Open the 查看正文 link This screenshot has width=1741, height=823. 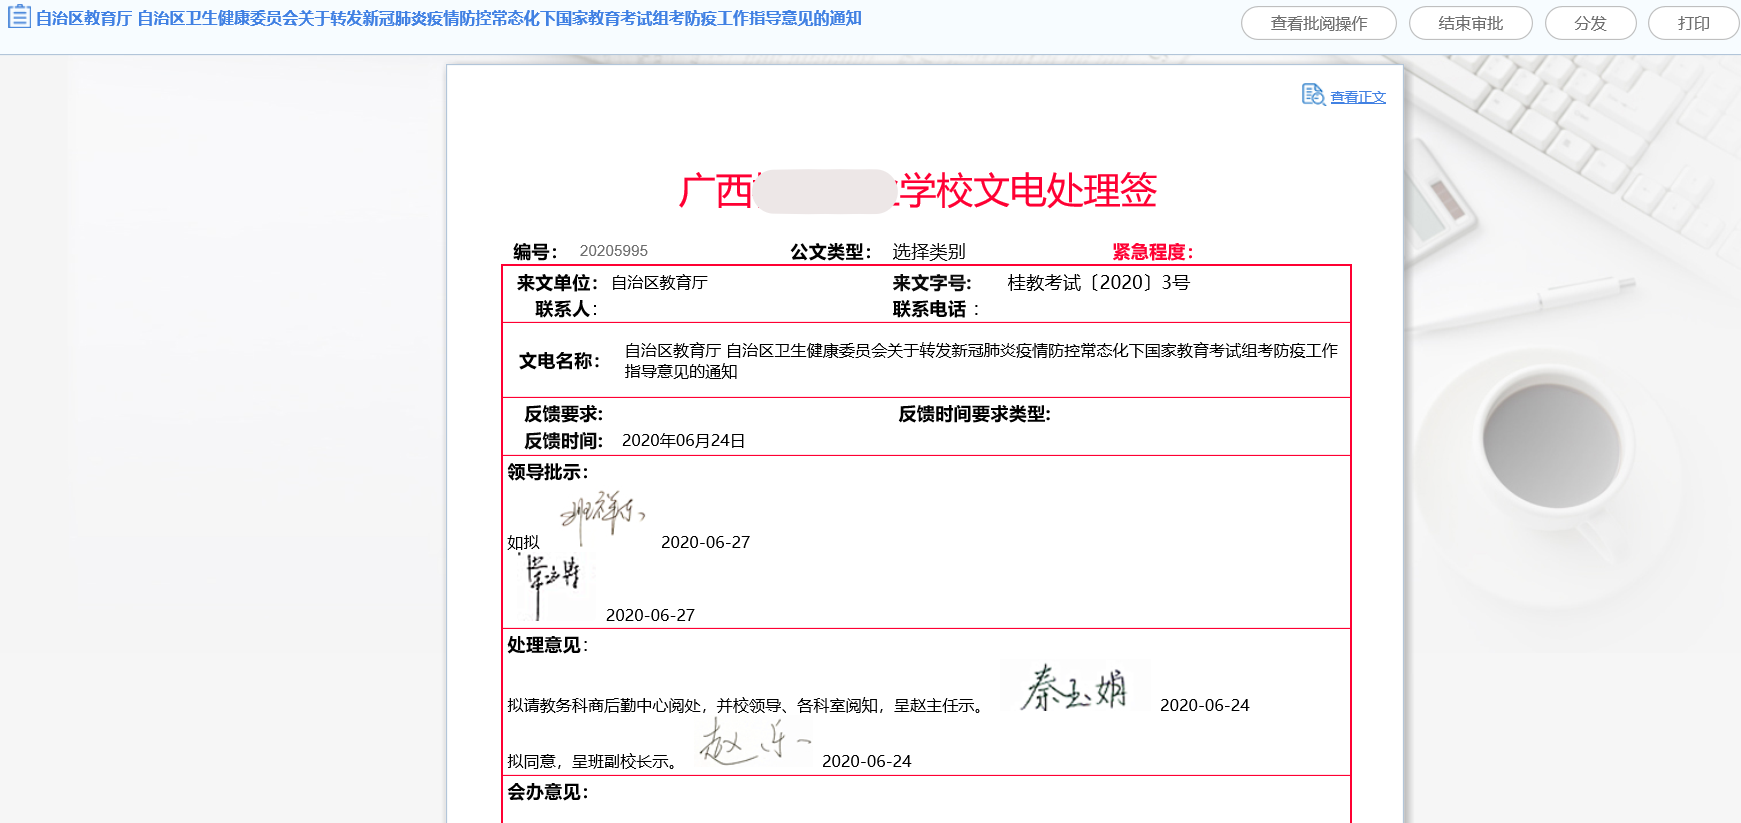coord(1357,97)
